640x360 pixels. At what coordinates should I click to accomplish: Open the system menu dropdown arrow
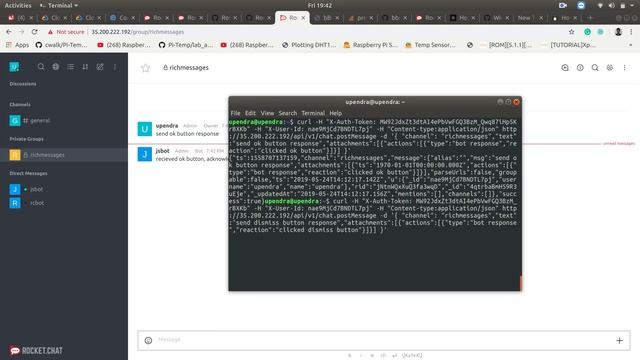coord(633,5)
